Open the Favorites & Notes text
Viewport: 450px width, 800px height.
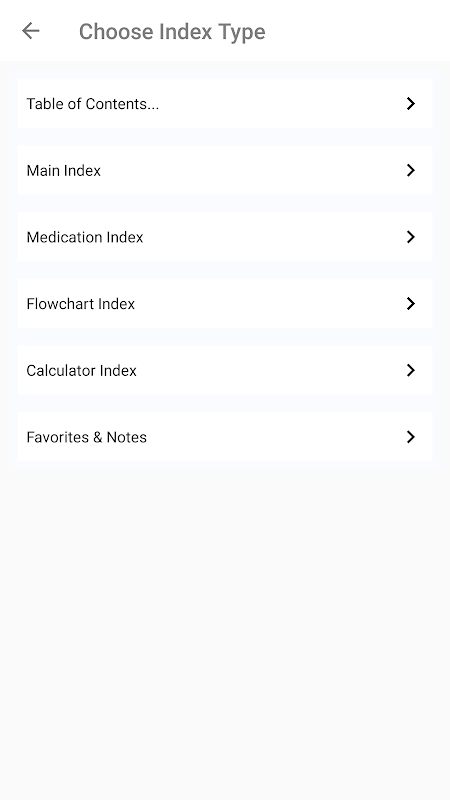[87, 437]
